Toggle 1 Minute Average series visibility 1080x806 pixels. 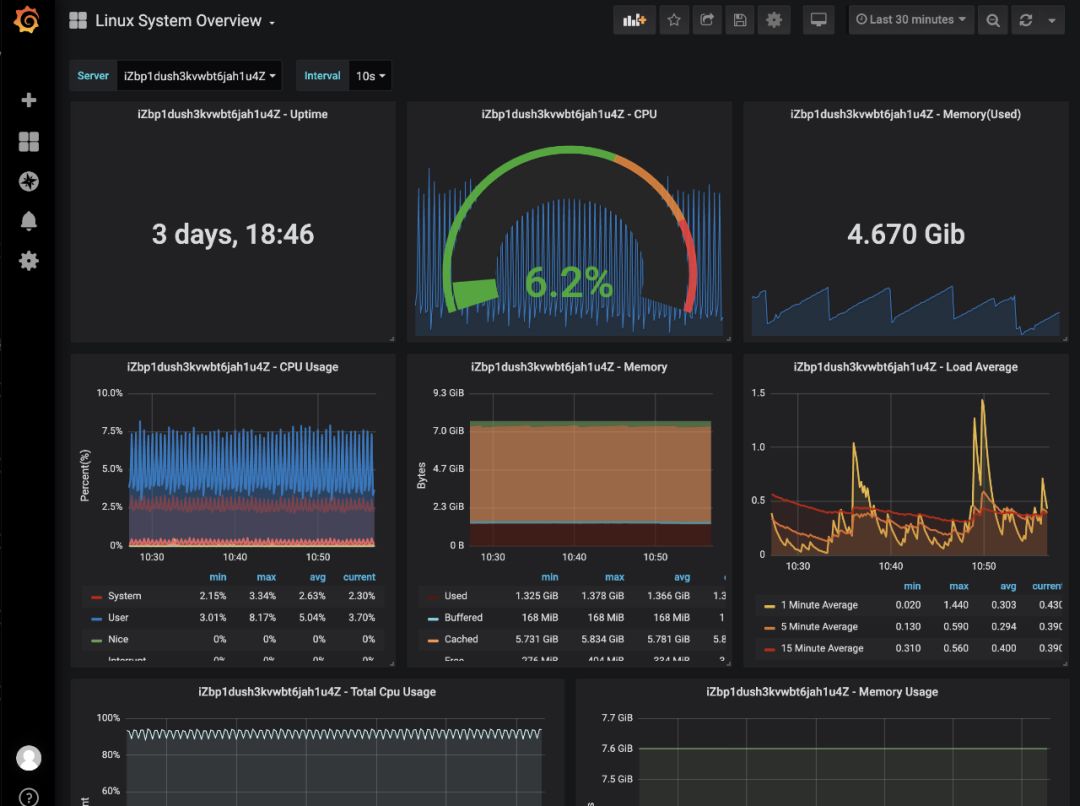point(818,605)
